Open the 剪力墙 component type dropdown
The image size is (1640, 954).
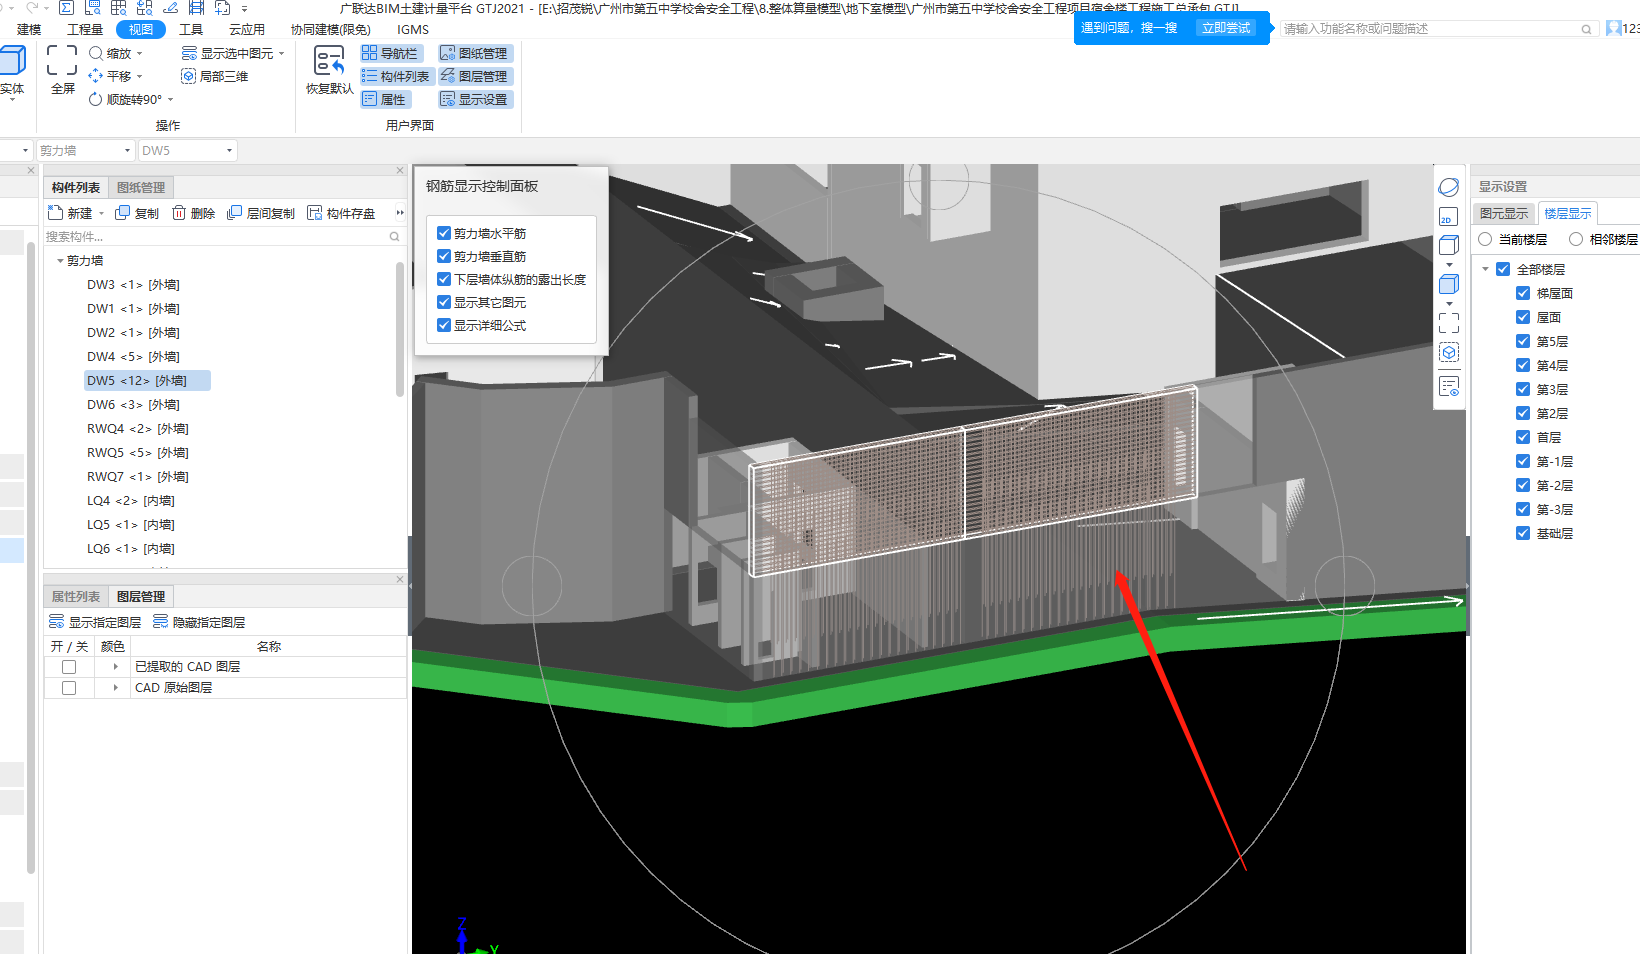[x=127, y=150]
